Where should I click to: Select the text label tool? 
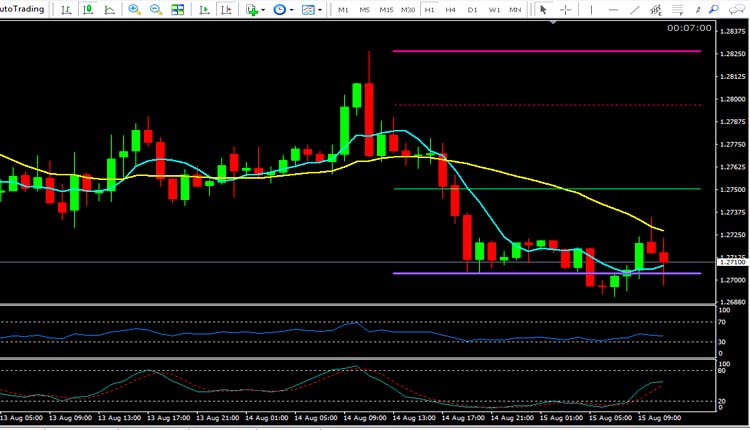tap(698, 9)
